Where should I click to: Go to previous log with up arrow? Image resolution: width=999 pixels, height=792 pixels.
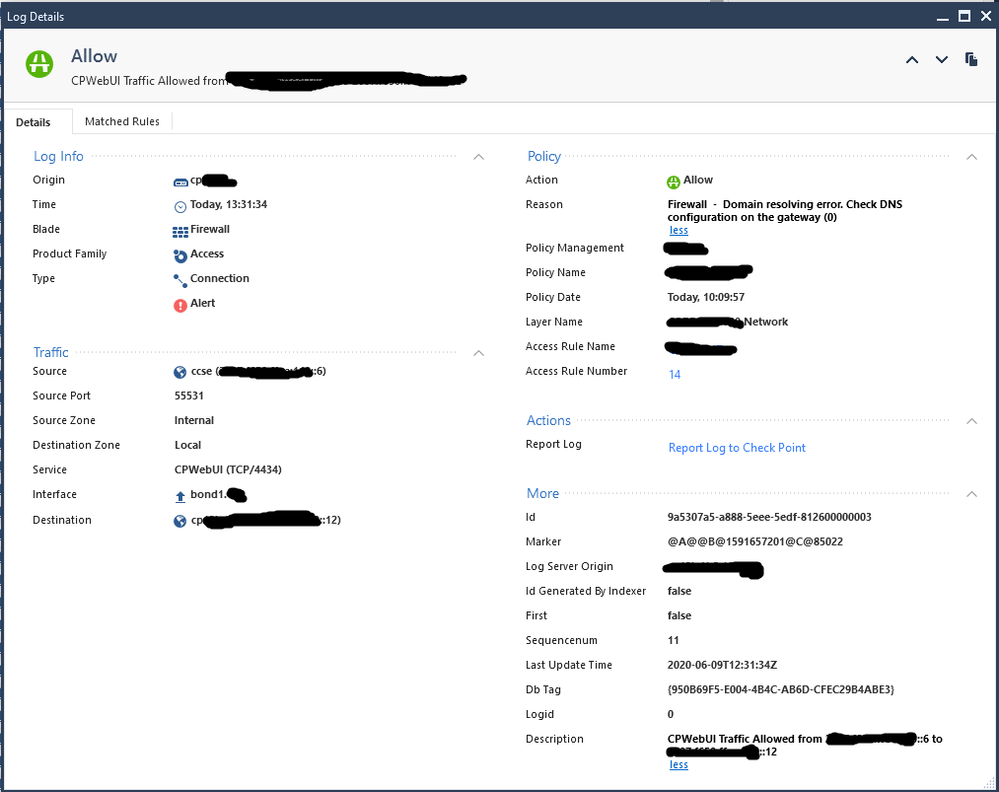[912, 60]
